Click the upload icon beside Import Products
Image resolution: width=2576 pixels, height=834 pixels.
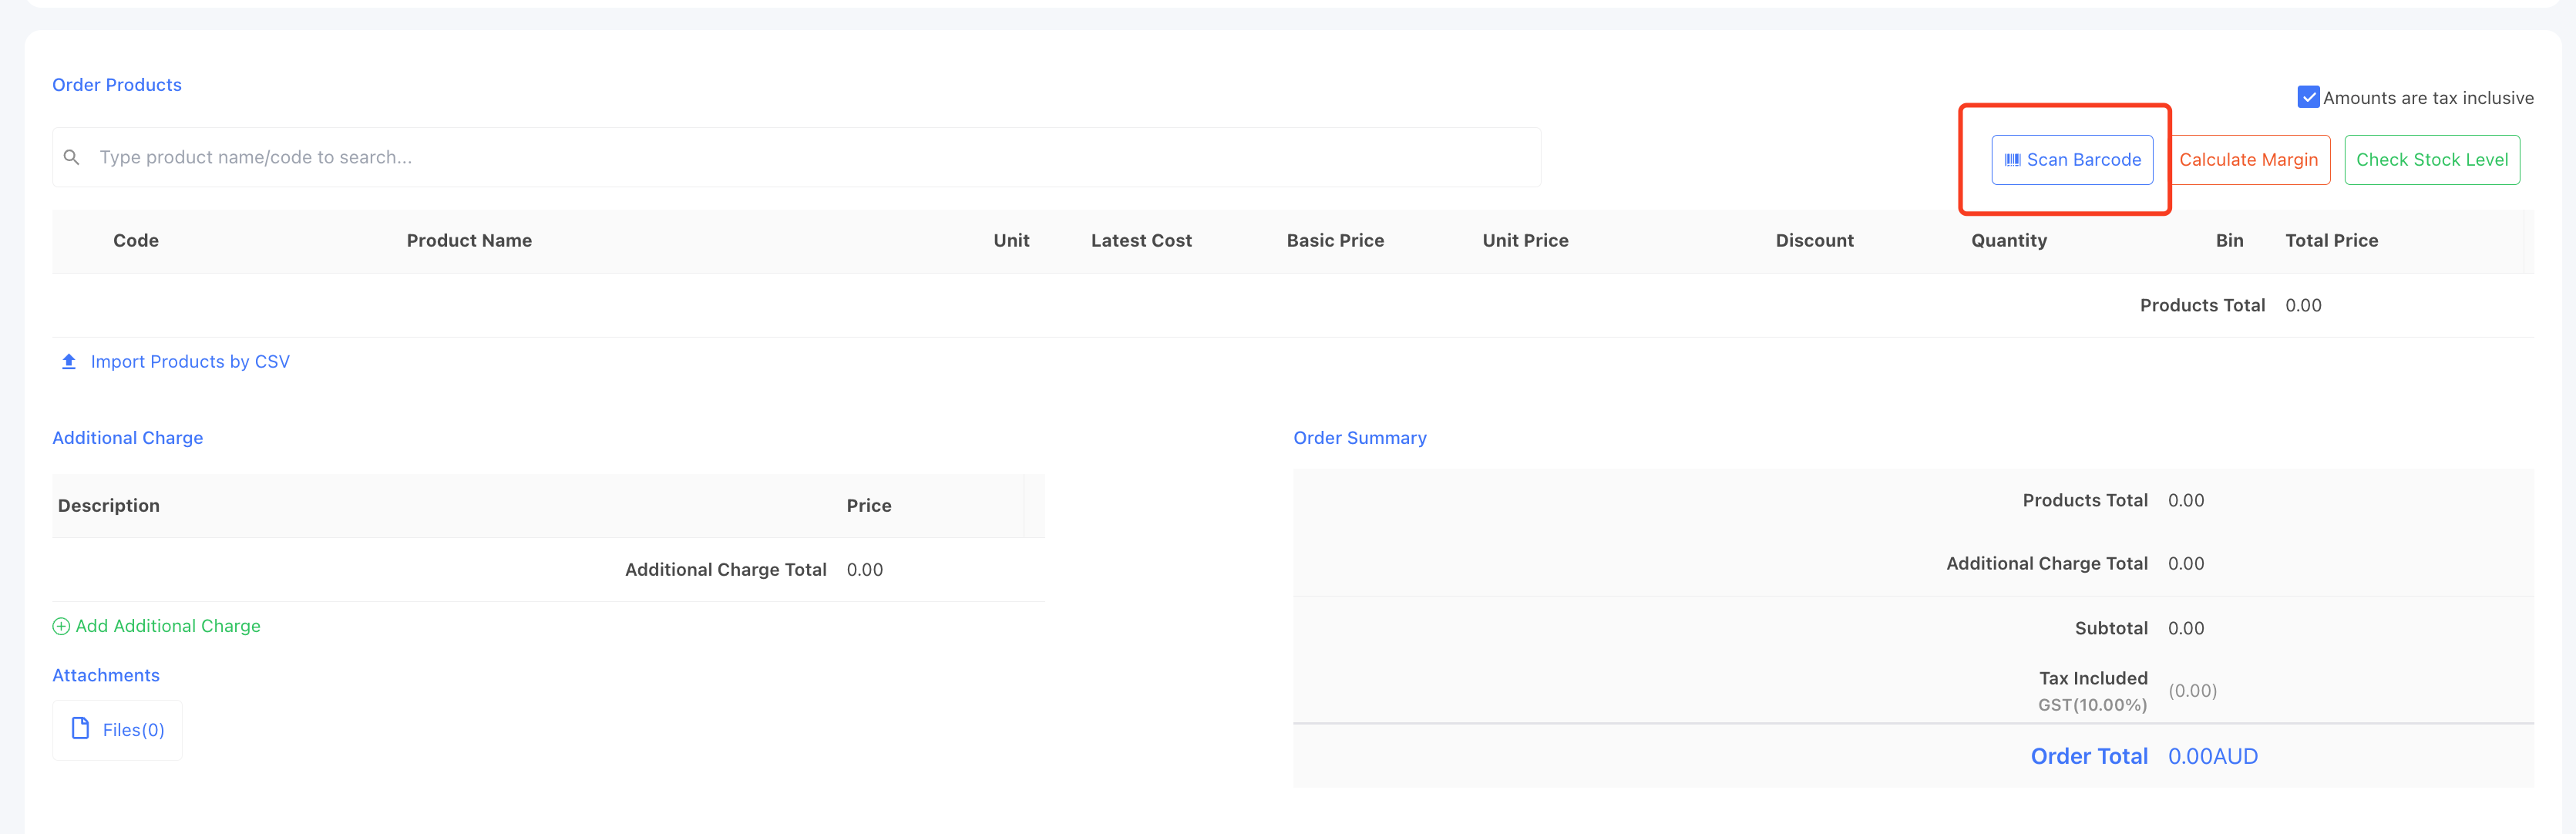(68, 362)
